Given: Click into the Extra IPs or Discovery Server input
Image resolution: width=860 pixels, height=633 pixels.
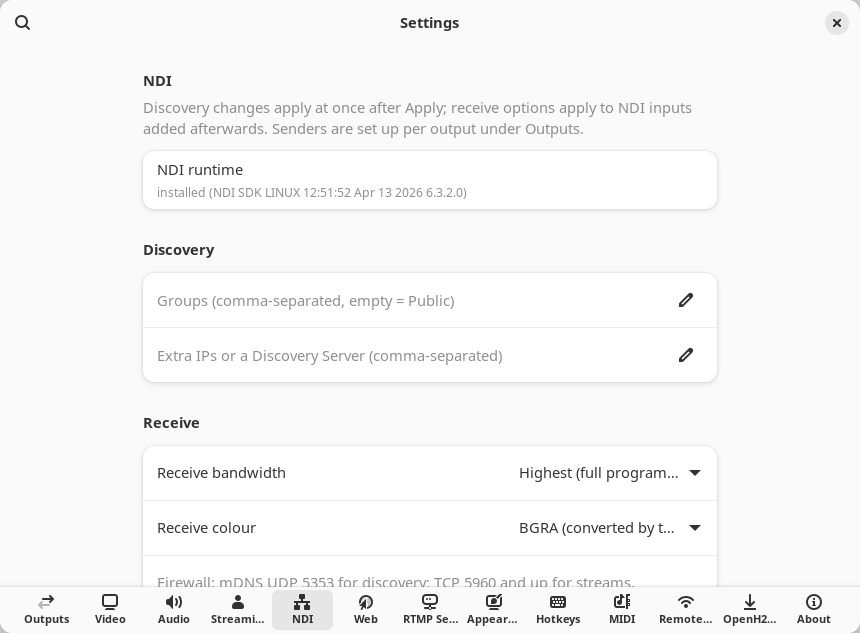Looking at the screenshot, I should 429,355.
